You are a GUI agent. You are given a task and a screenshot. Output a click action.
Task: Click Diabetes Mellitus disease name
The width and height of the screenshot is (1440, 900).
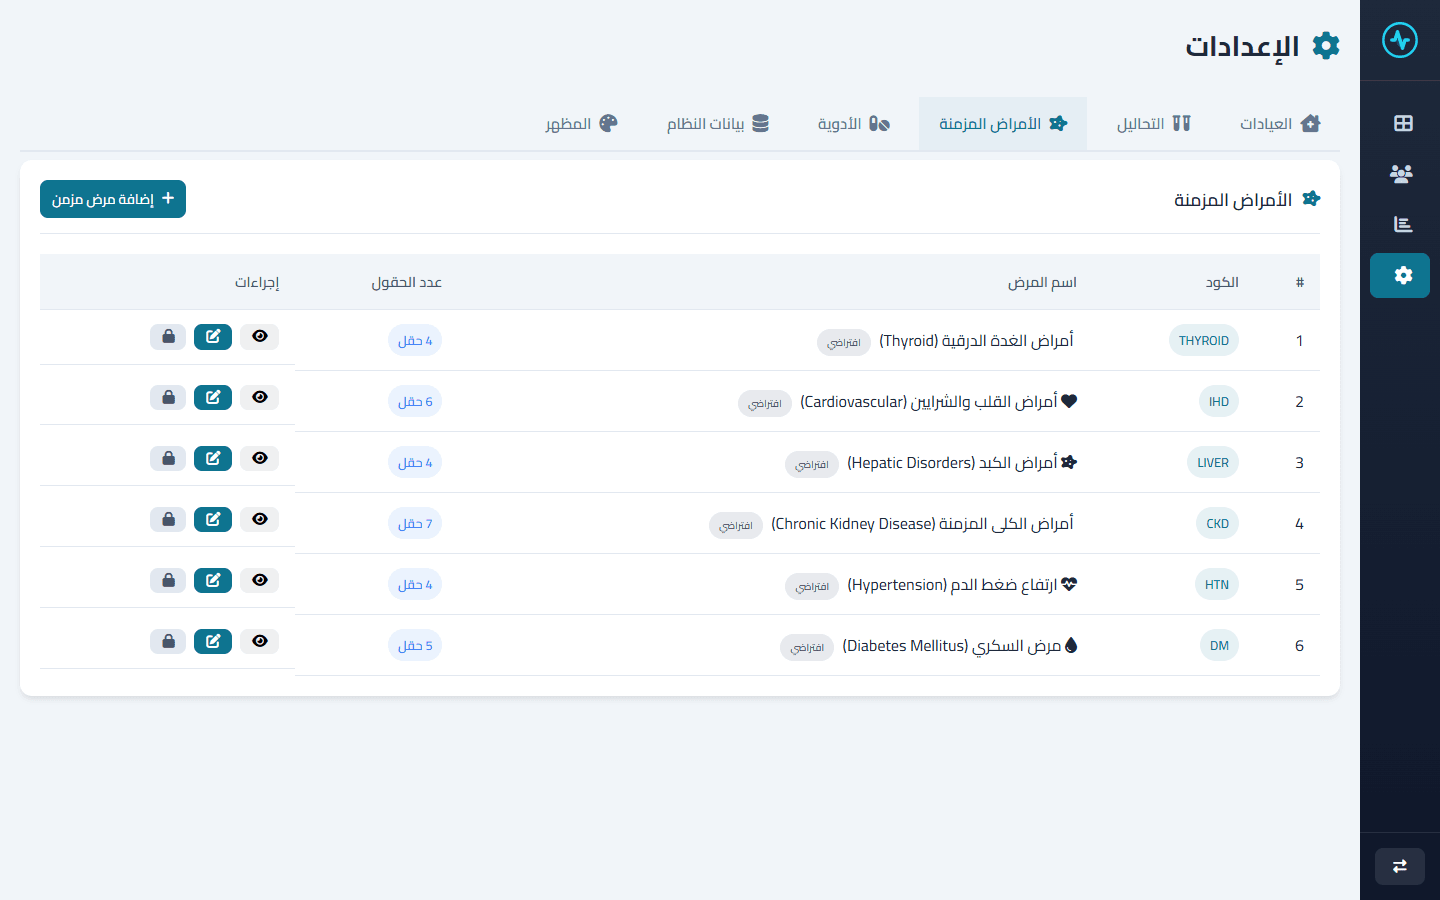click(952, 646)
